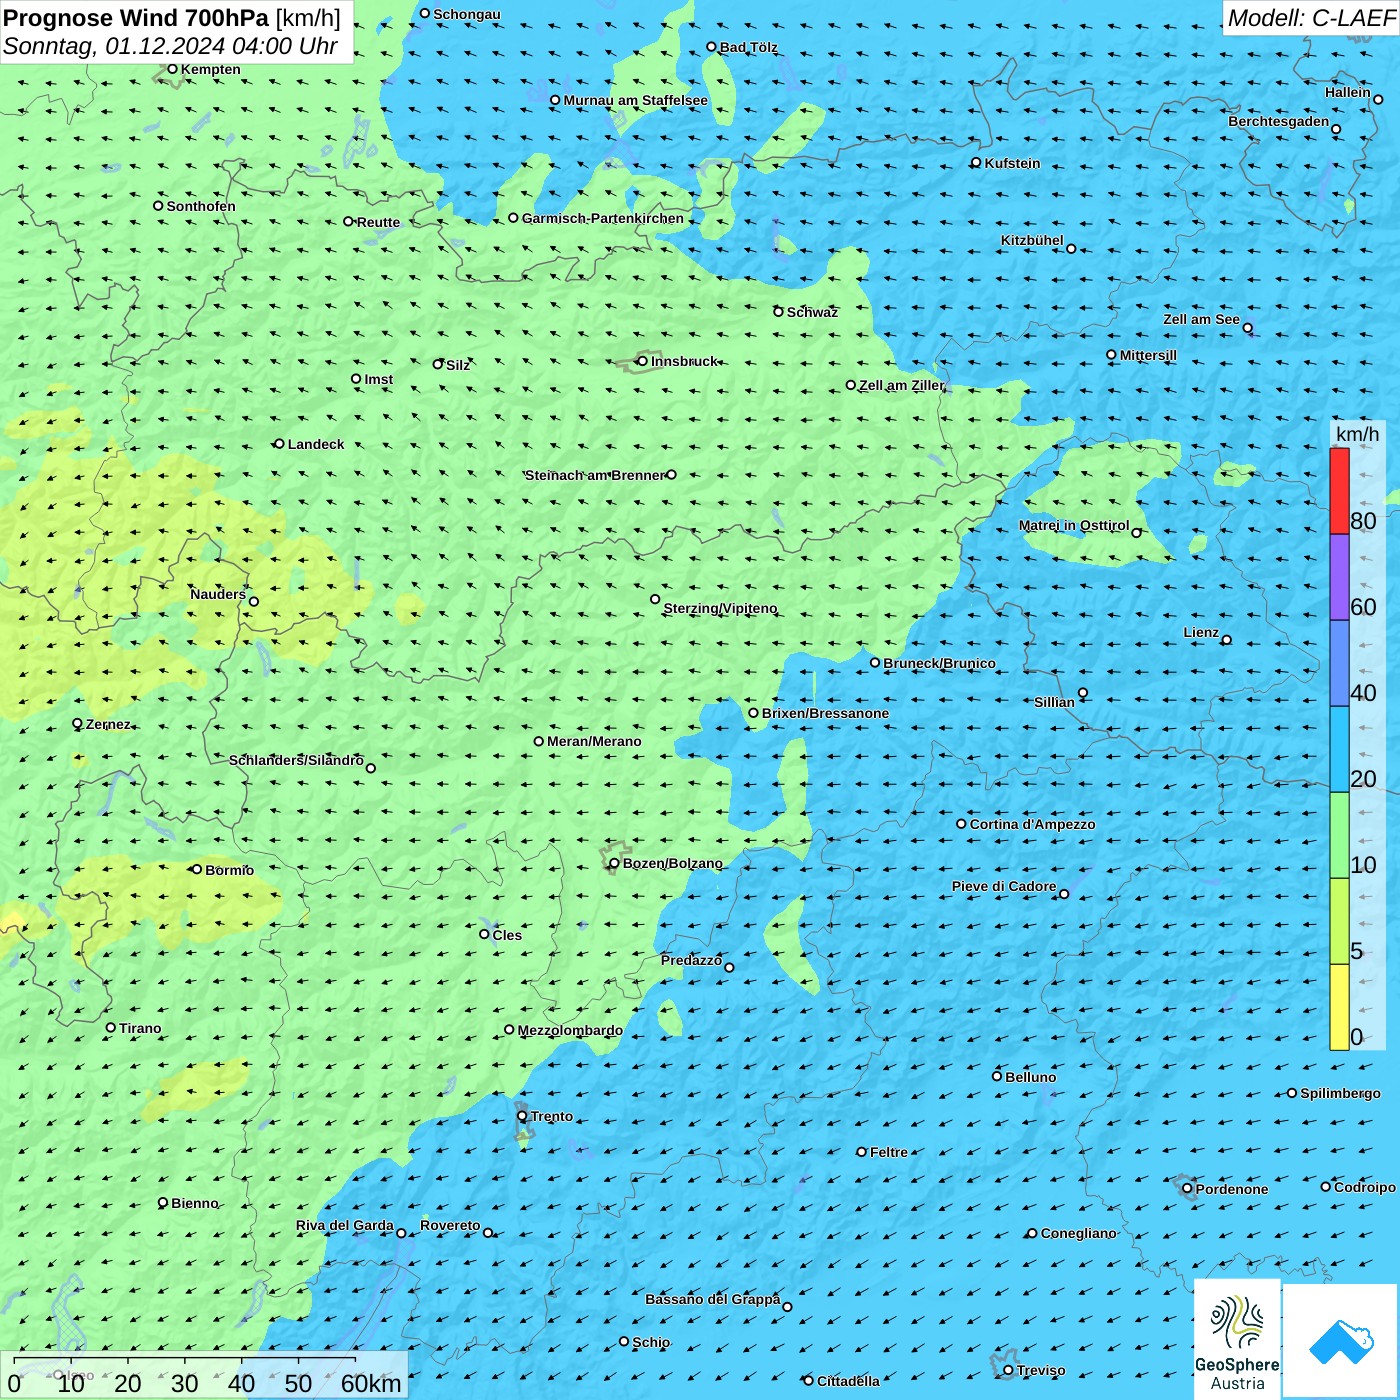Click the Bad Tölz location dot

[x=712, y=47]
